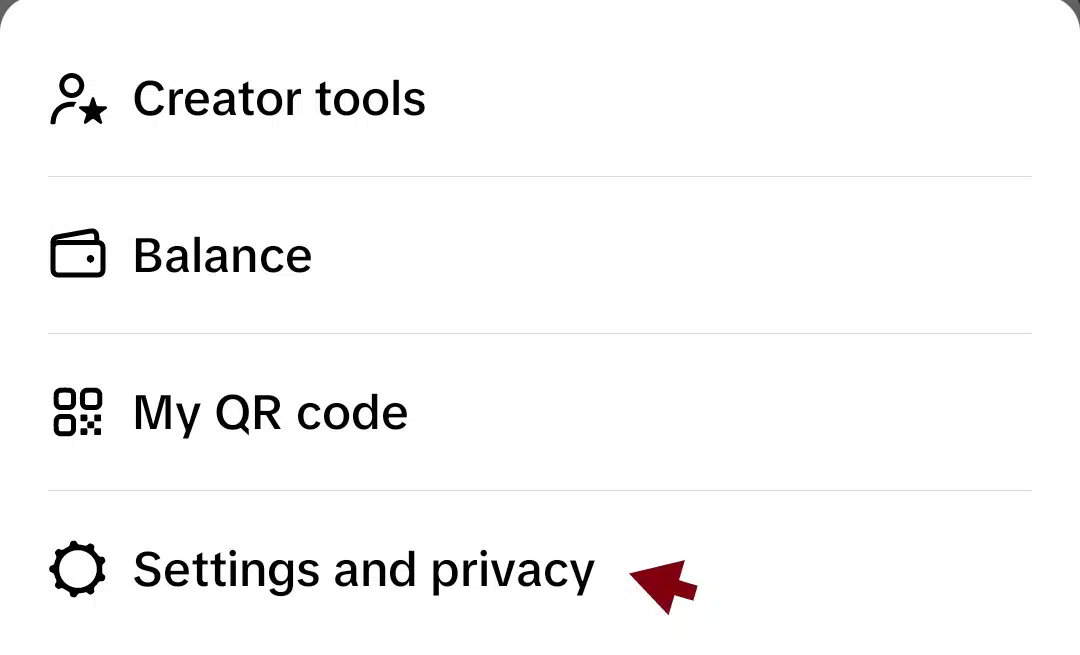This screenshot has width=1080, height=655.
Task: Tap blank right side of Settings row
Action: click(x=868, y=570)
